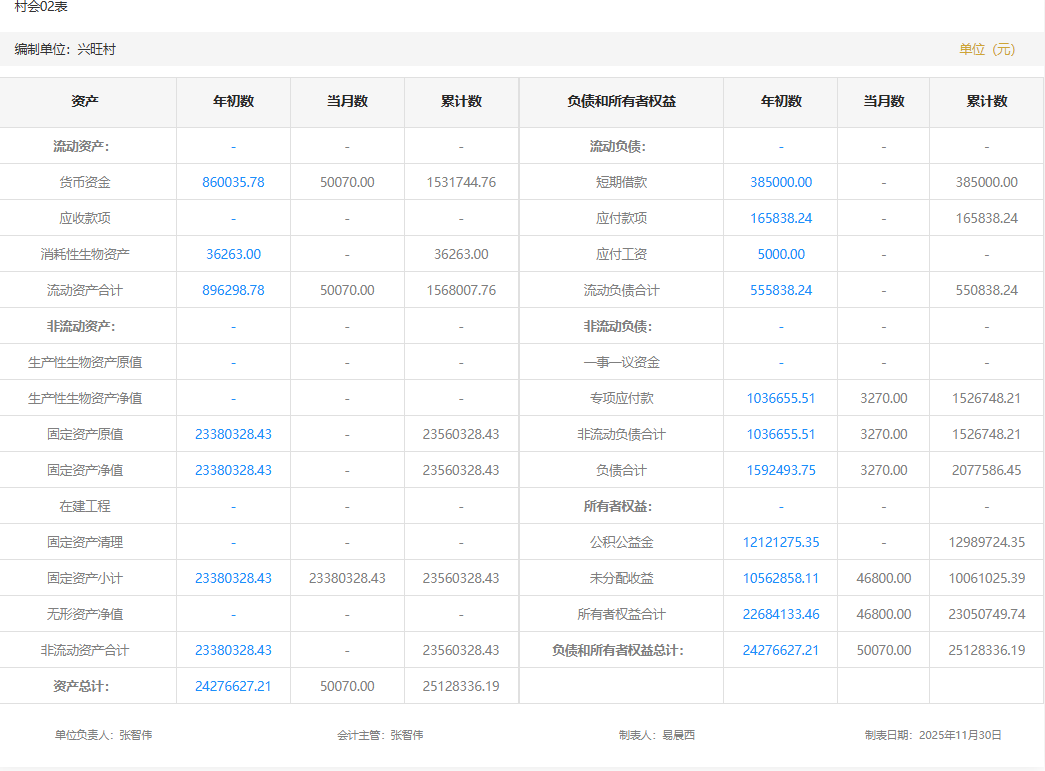Select the 负债和所有者权益 column header
Screen dimensions: 1045x771
pyautogui.click(x=621, y=101)
